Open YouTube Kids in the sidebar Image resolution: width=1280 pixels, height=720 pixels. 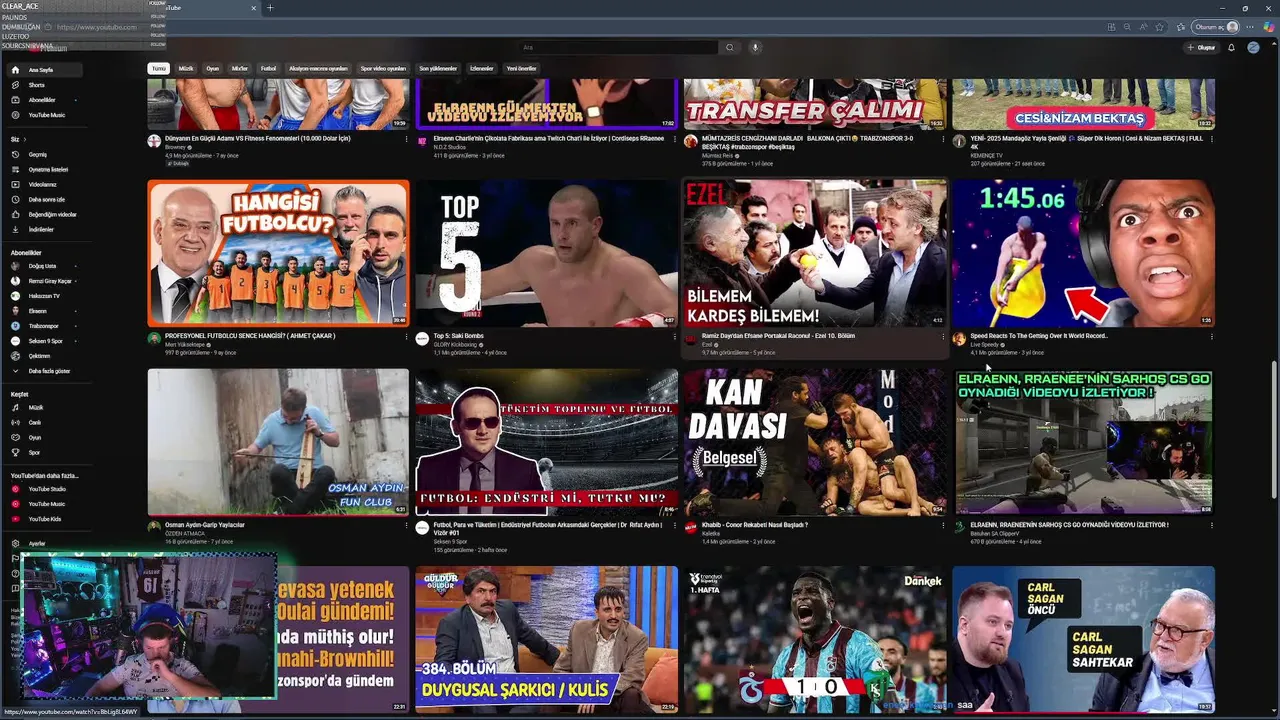[45, 519]
